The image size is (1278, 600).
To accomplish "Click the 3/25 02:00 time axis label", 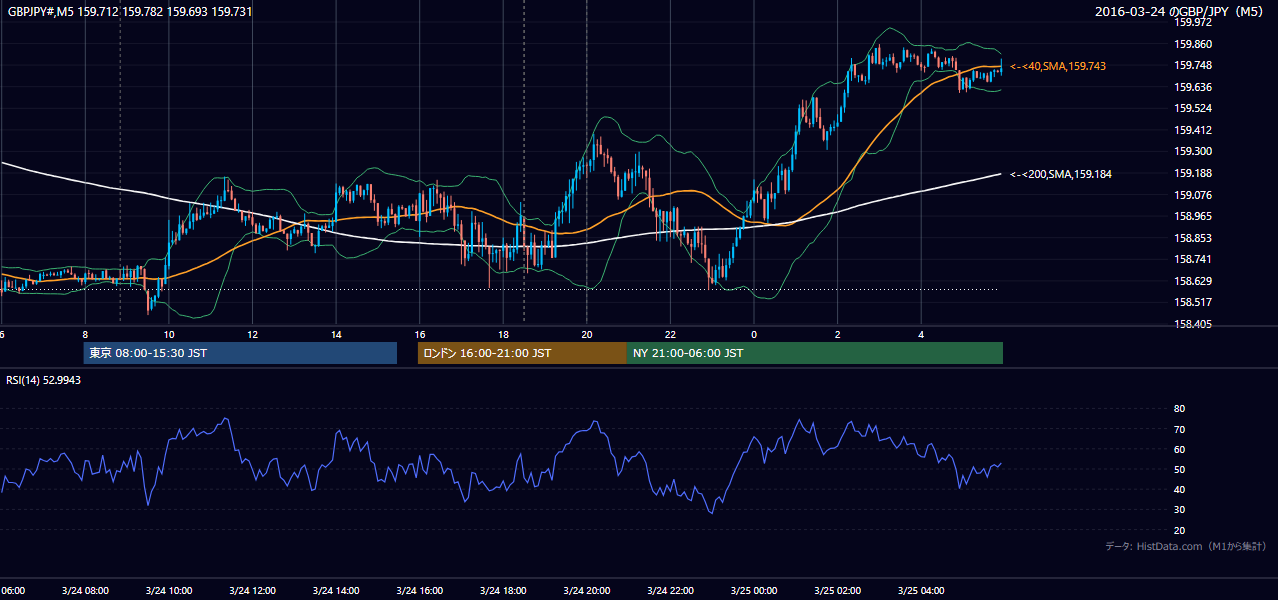I will [x=837, y=591].
